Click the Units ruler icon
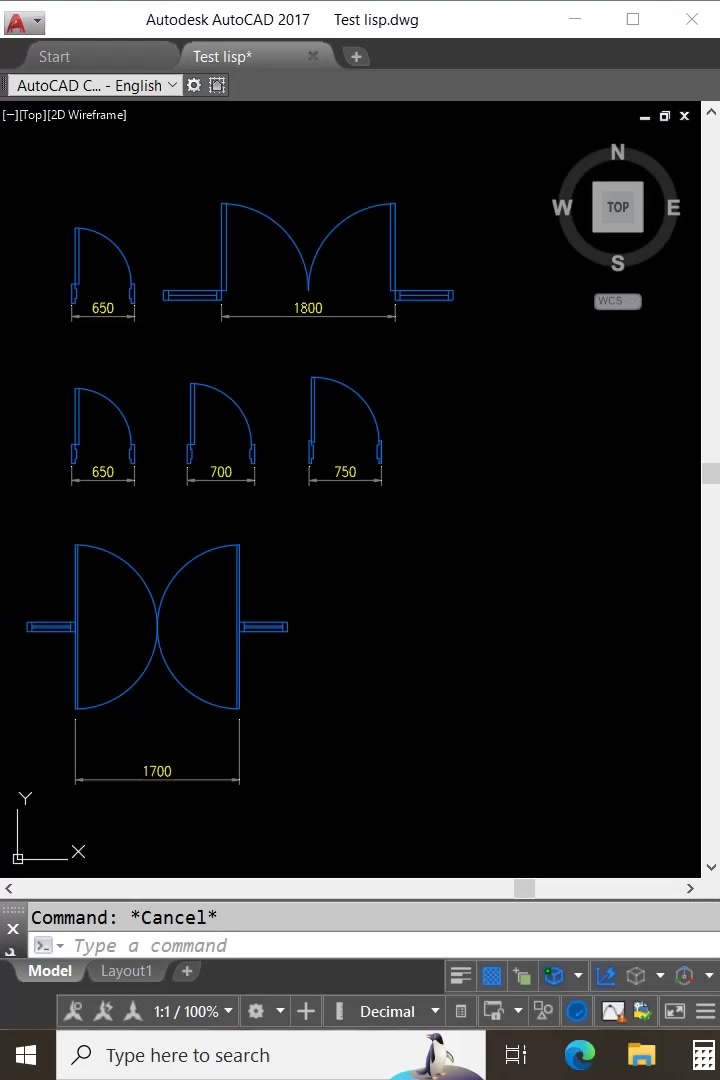 click(x=339, y=1011)
